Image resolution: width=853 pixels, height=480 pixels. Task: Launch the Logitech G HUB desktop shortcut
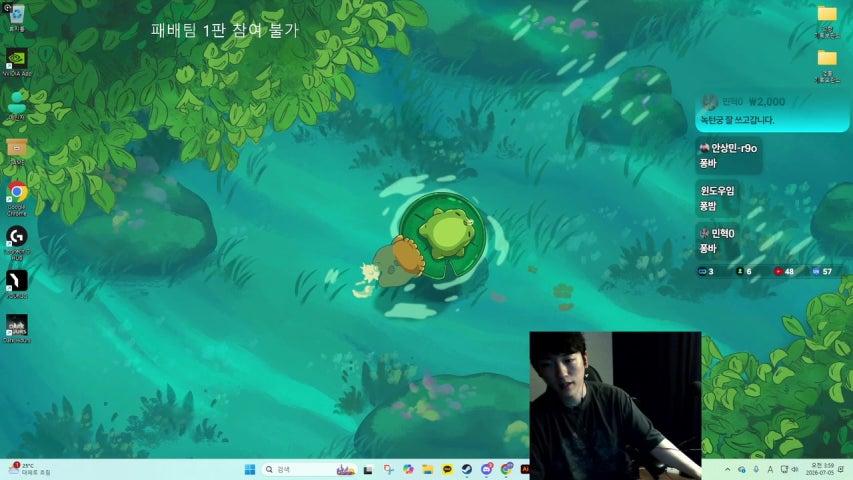click(x=17, y=243)
